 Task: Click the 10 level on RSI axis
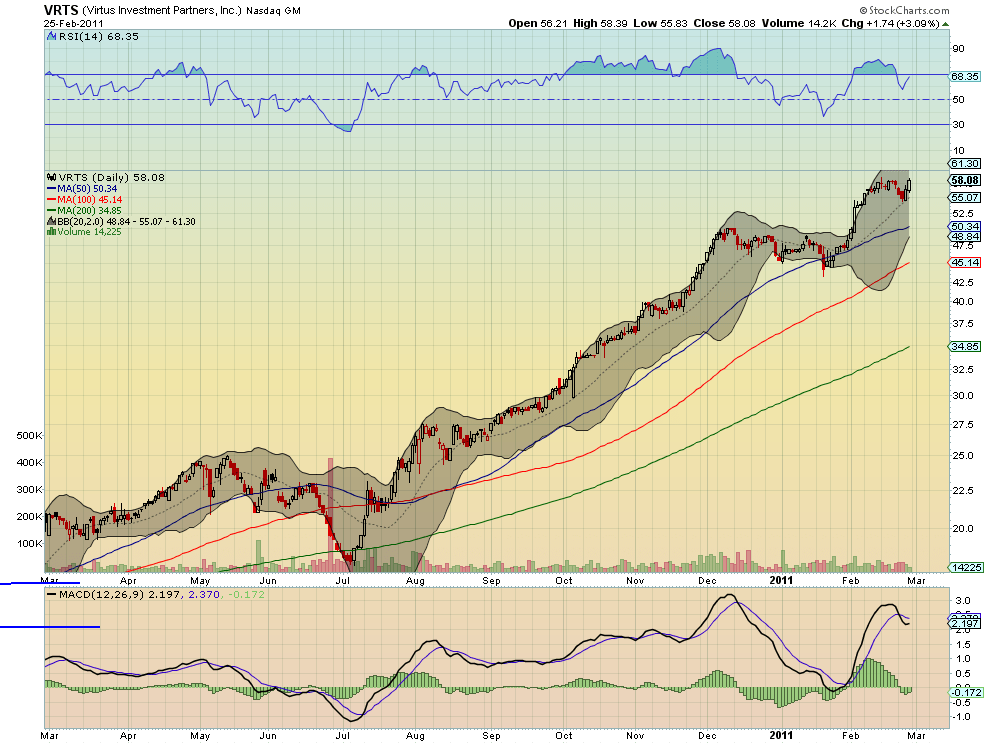coord(958,150)
